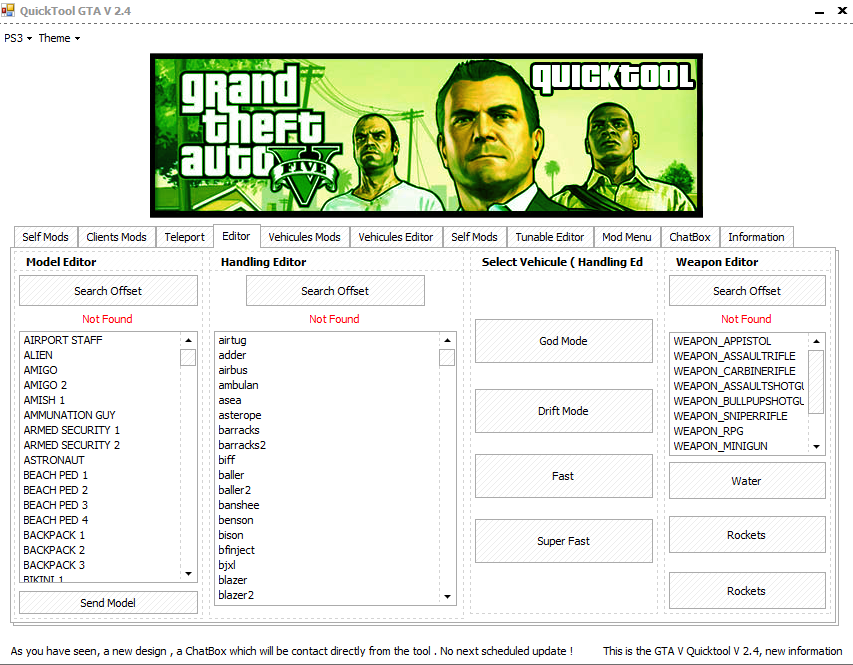This screenshot has width=853, height=665.
Task: Click the Water weapon button
Action: [x=747, y=481]
